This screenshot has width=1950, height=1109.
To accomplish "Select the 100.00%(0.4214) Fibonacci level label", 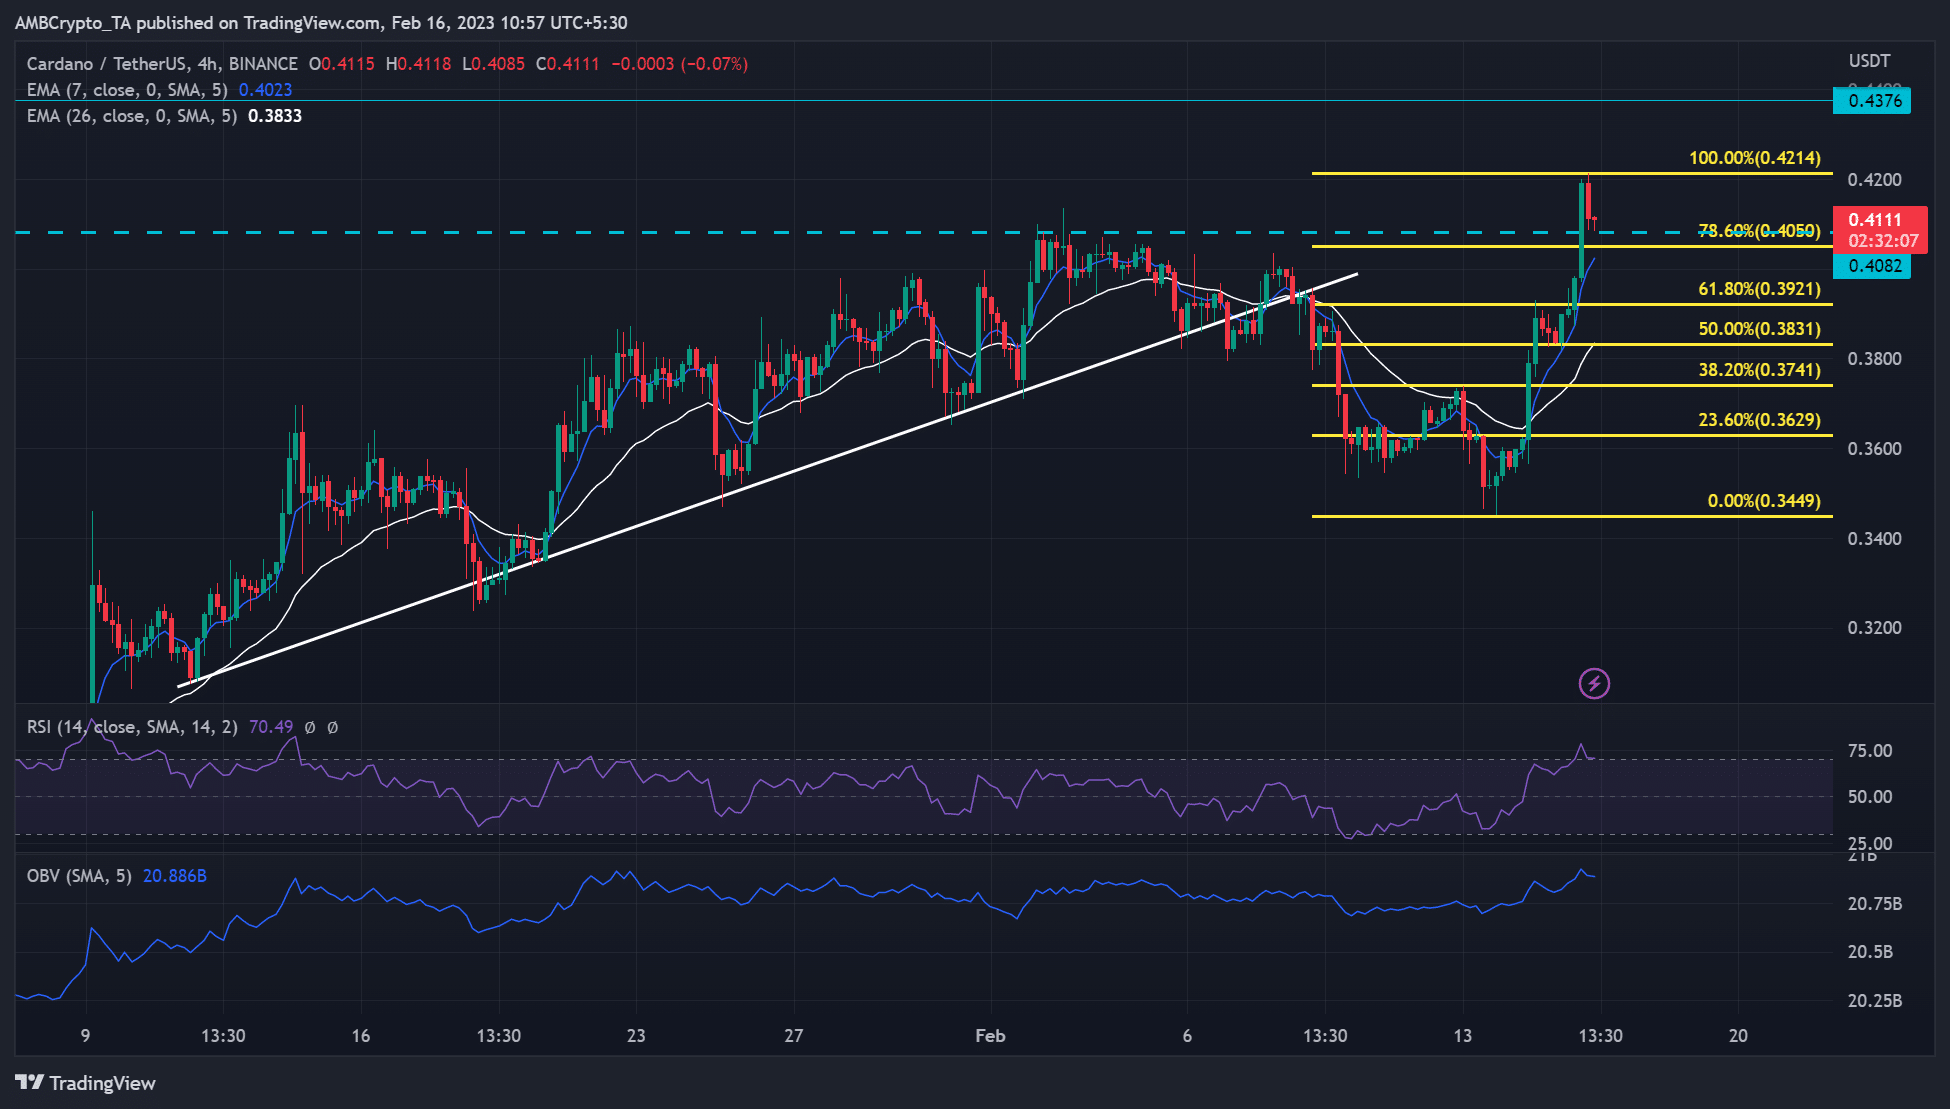I will 1755,158.
